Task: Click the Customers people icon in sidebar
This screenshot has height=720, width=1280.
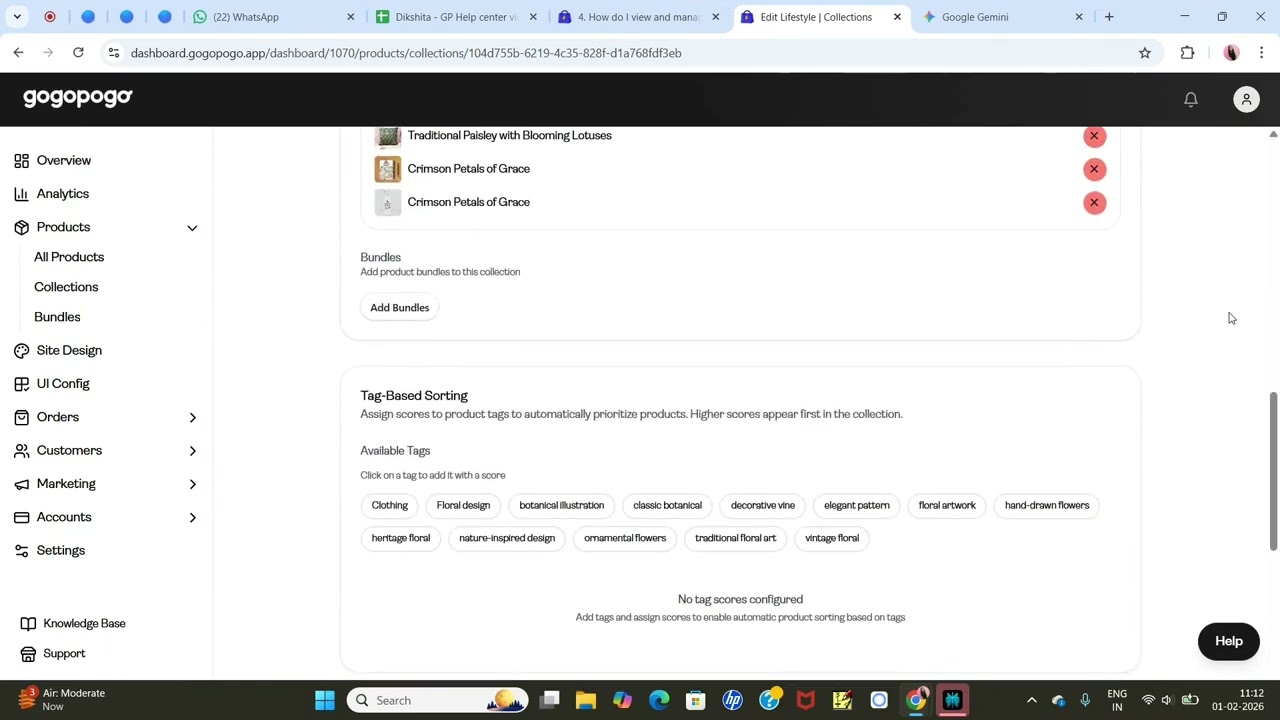Action: (x=21, y=450)
